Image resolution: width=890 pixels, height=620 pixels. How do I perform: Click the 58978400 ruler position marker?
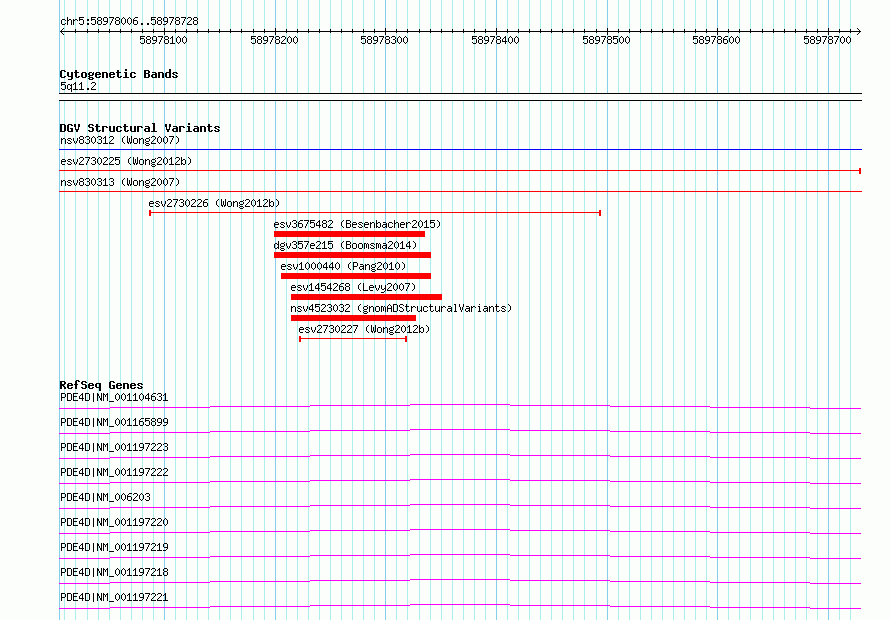[x=495, y=41]
